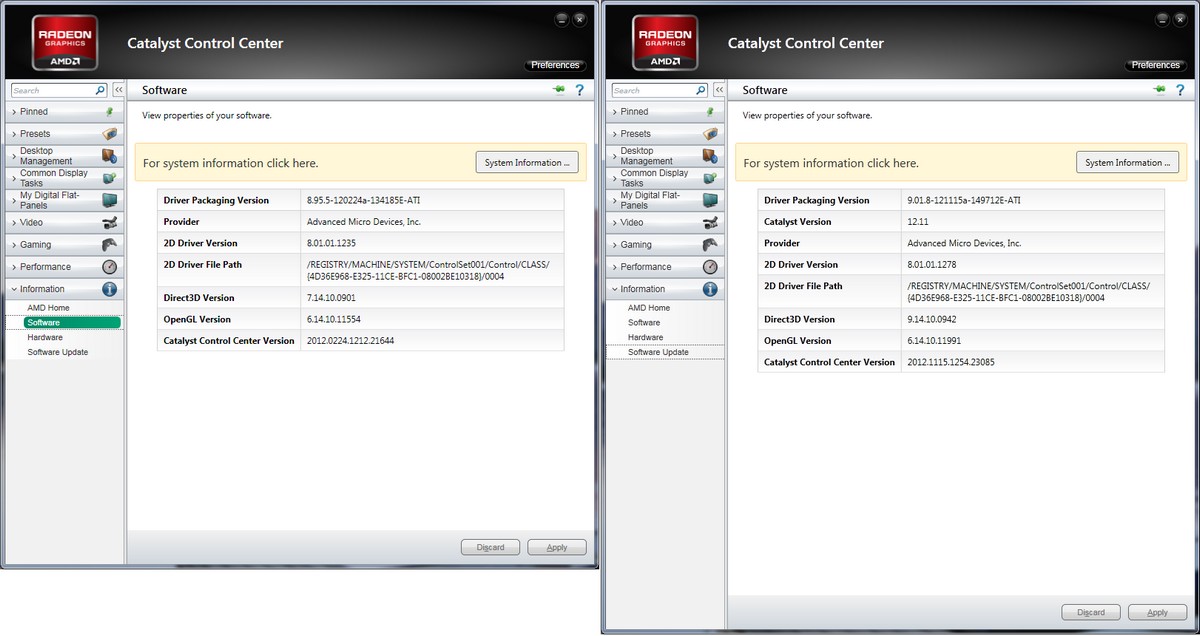Open Preferences menu in right window
This screenshot has width=1200, height=636.
(x=1156, y=65)
